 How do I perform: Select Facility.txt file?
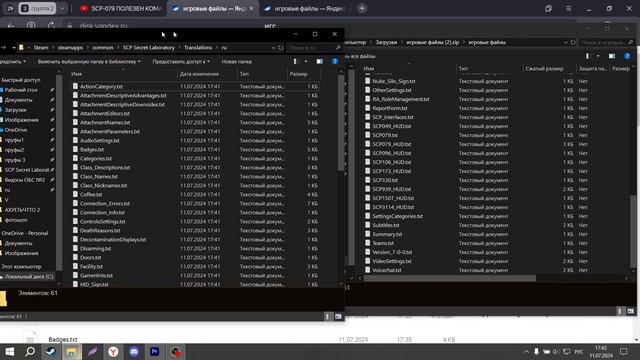click(91, 266)
